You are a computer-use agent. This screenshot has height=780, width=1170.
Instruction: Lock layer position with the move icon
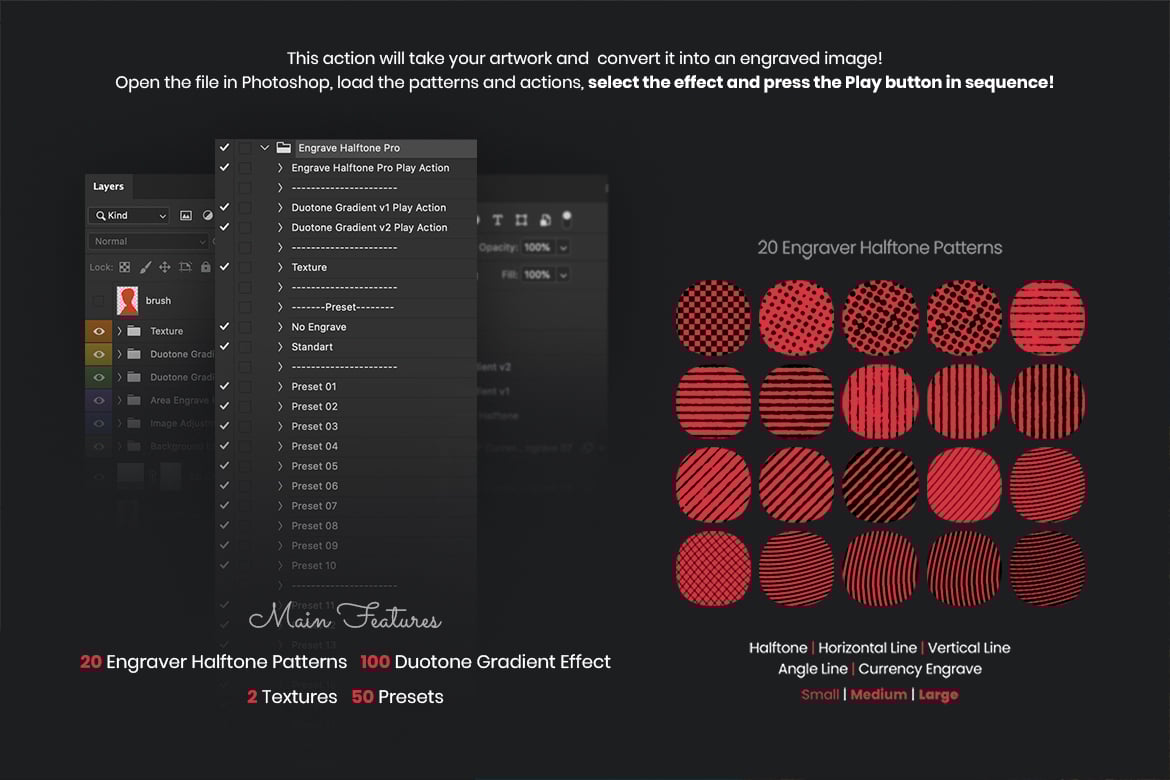tap(165, 267)
